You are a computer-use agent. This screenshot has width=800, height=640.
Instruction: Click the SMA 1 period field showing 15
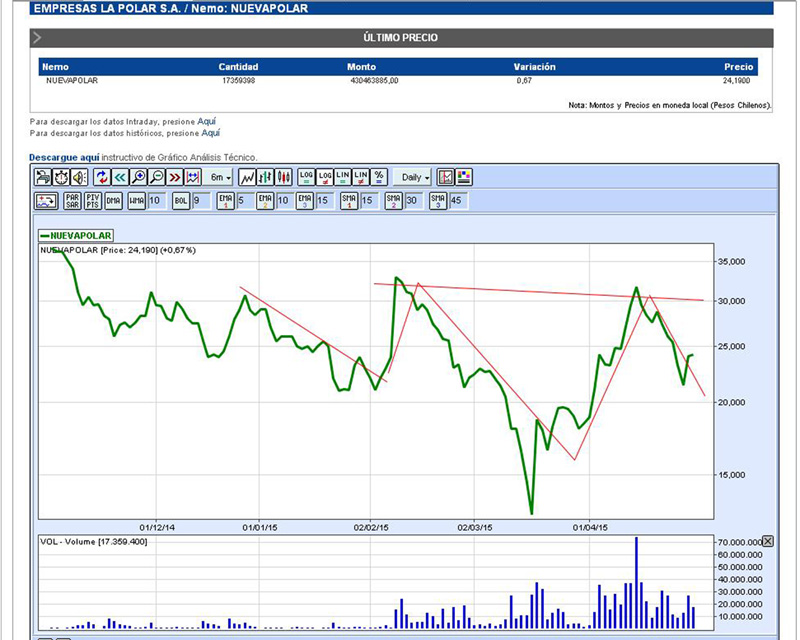369,201
